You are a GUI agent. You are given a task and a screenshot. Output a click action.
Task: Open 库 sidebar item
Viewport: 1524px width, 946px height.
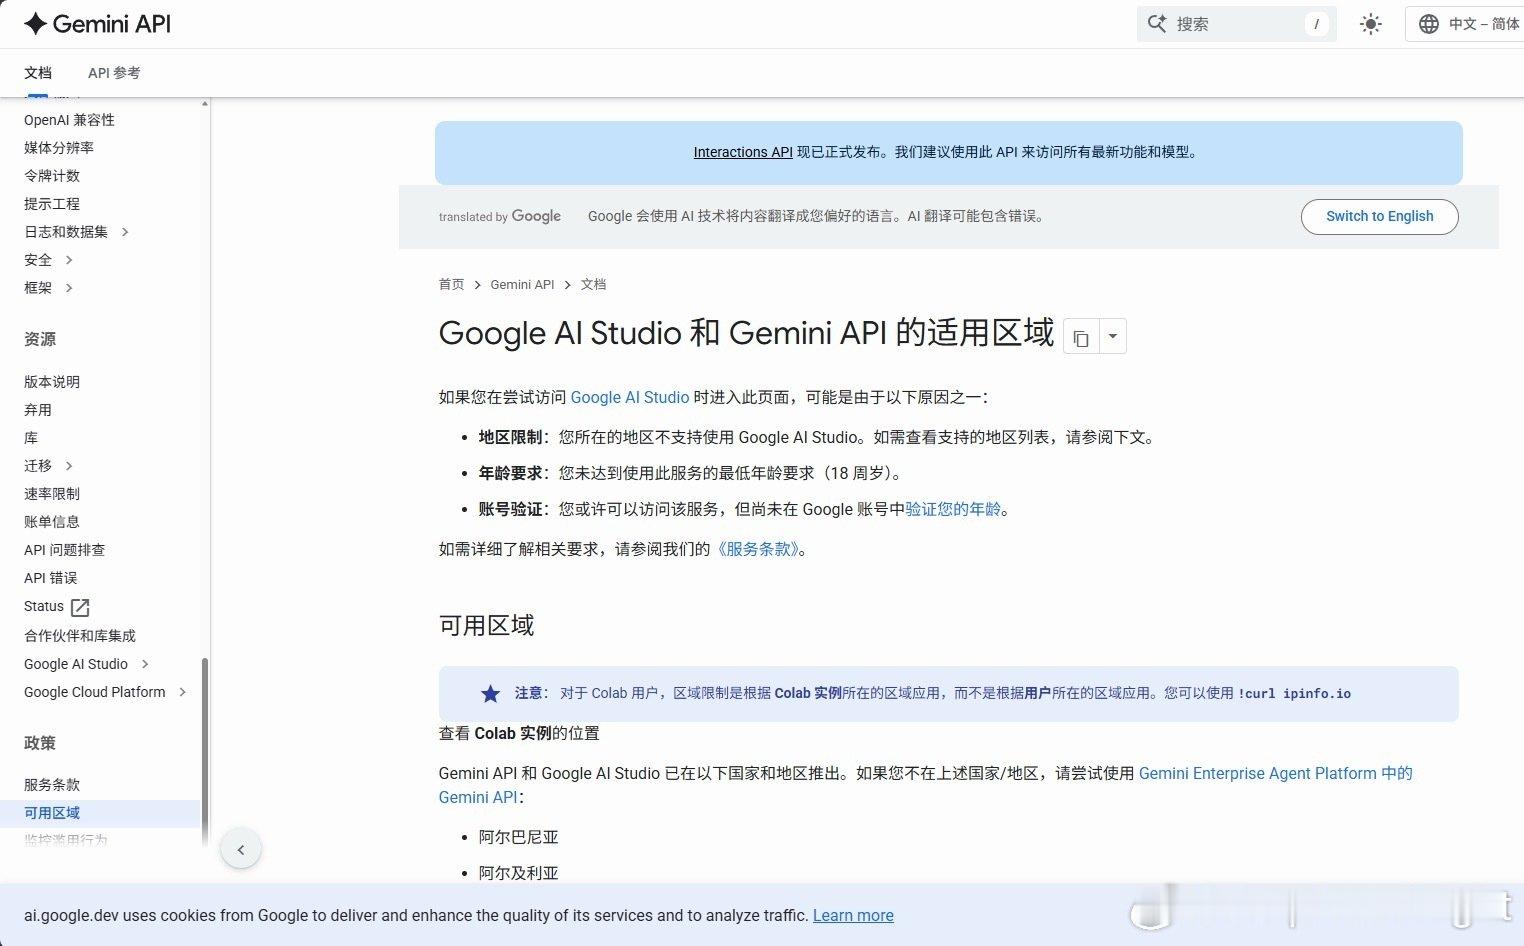31,438
